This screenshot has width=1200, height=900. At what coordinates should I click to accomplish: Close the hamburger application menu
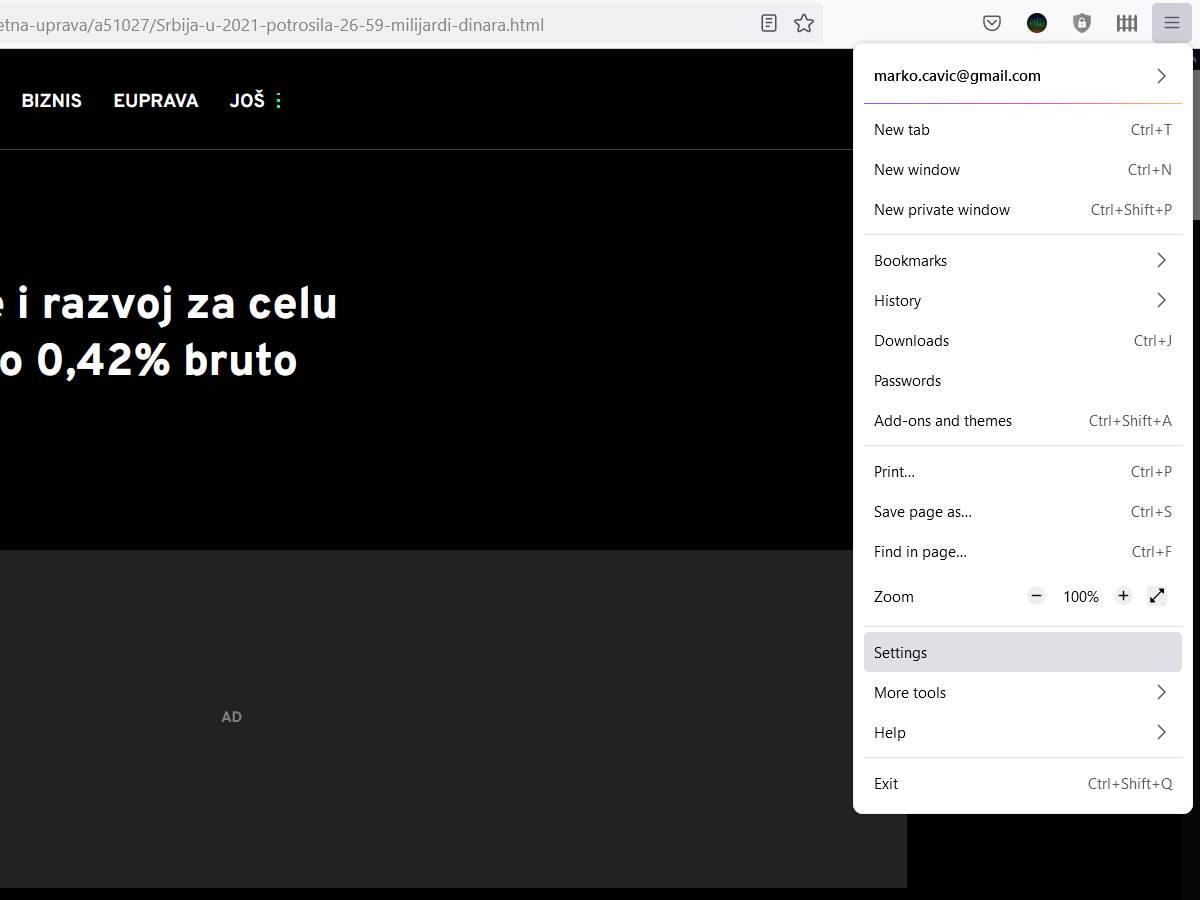1171,22
